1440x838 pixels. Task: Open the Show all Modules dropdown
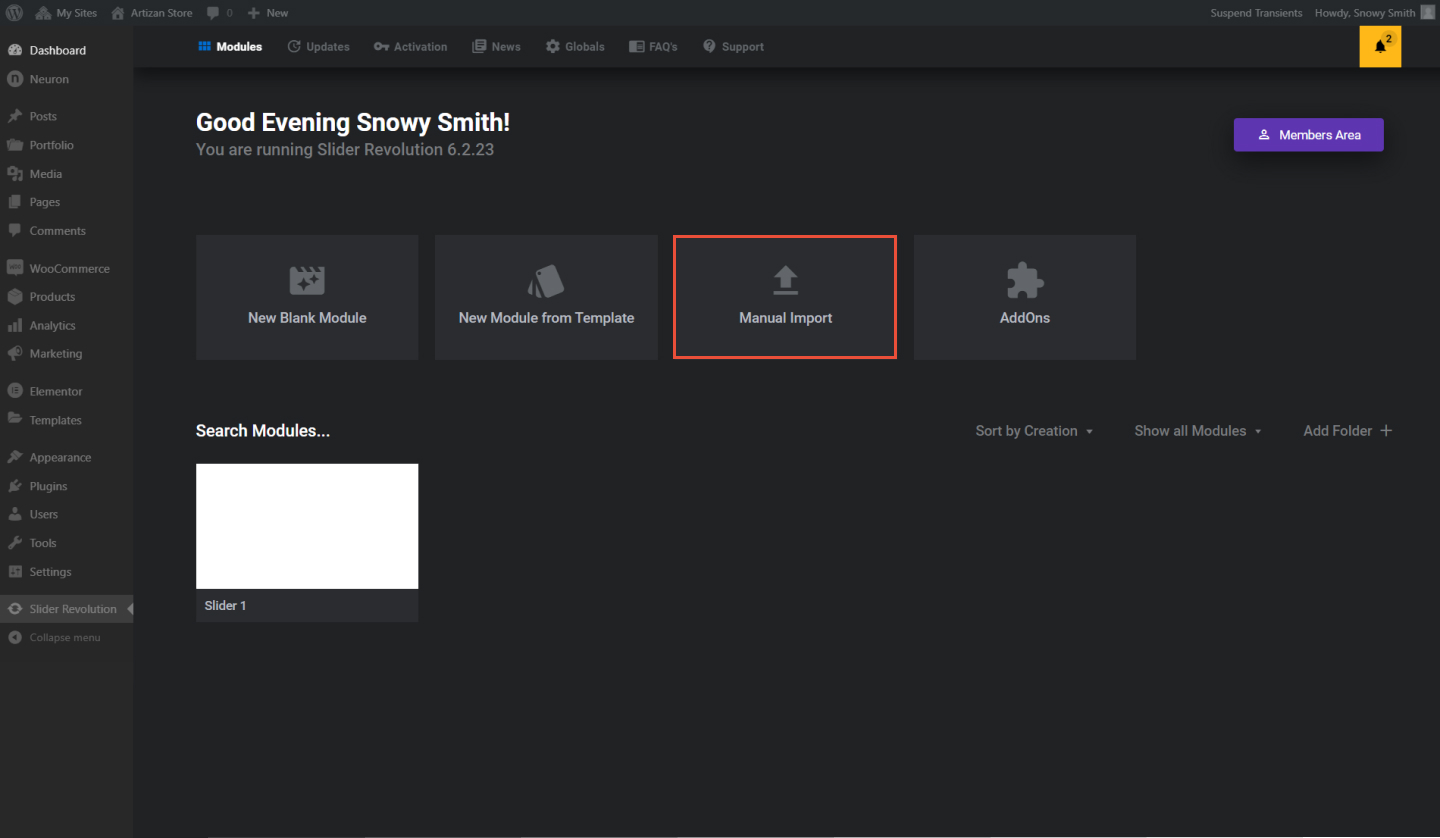pyautogui.click(x=1198, y=431)
